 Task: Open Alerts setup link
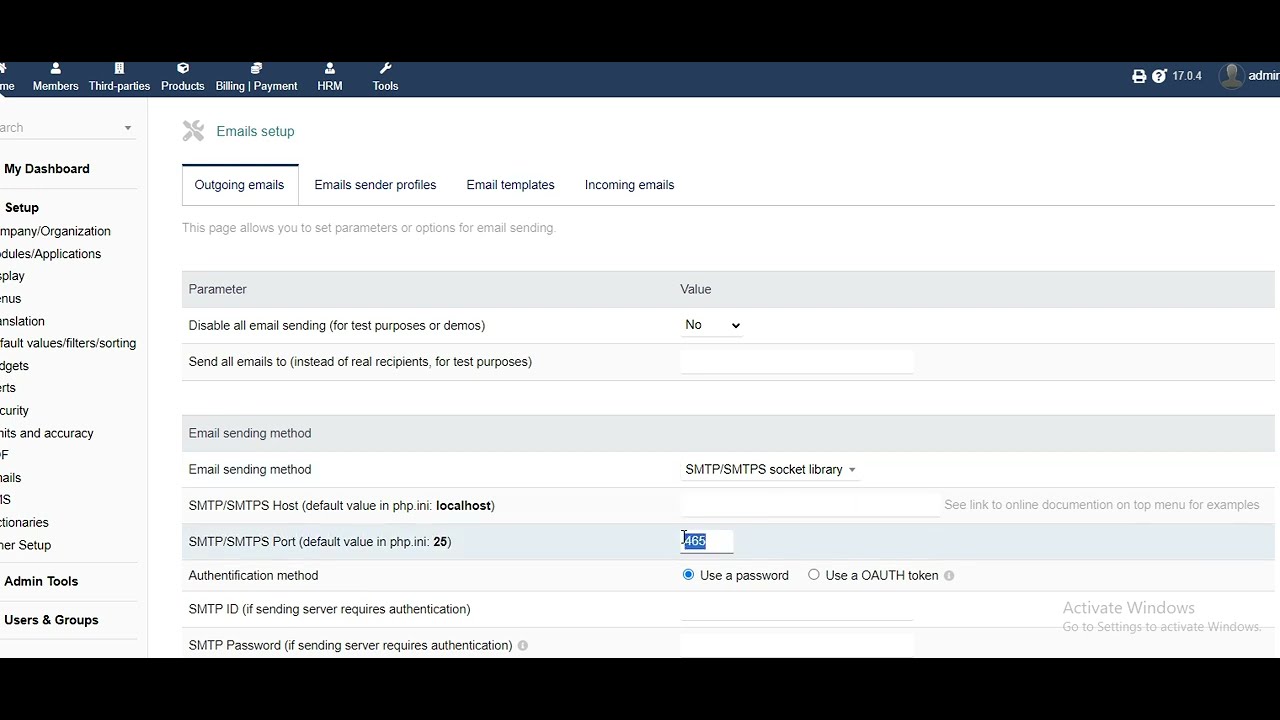pyautogui.click(x=8, y=388)
